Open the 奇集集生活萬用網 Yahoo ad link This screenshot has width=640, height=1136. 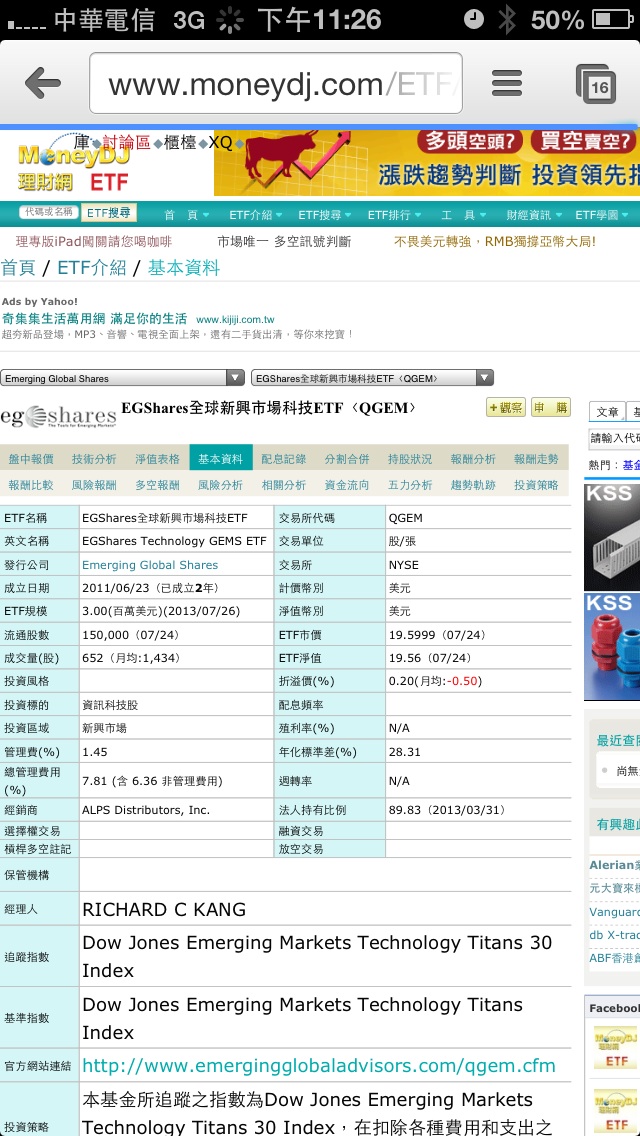[93, 319]
